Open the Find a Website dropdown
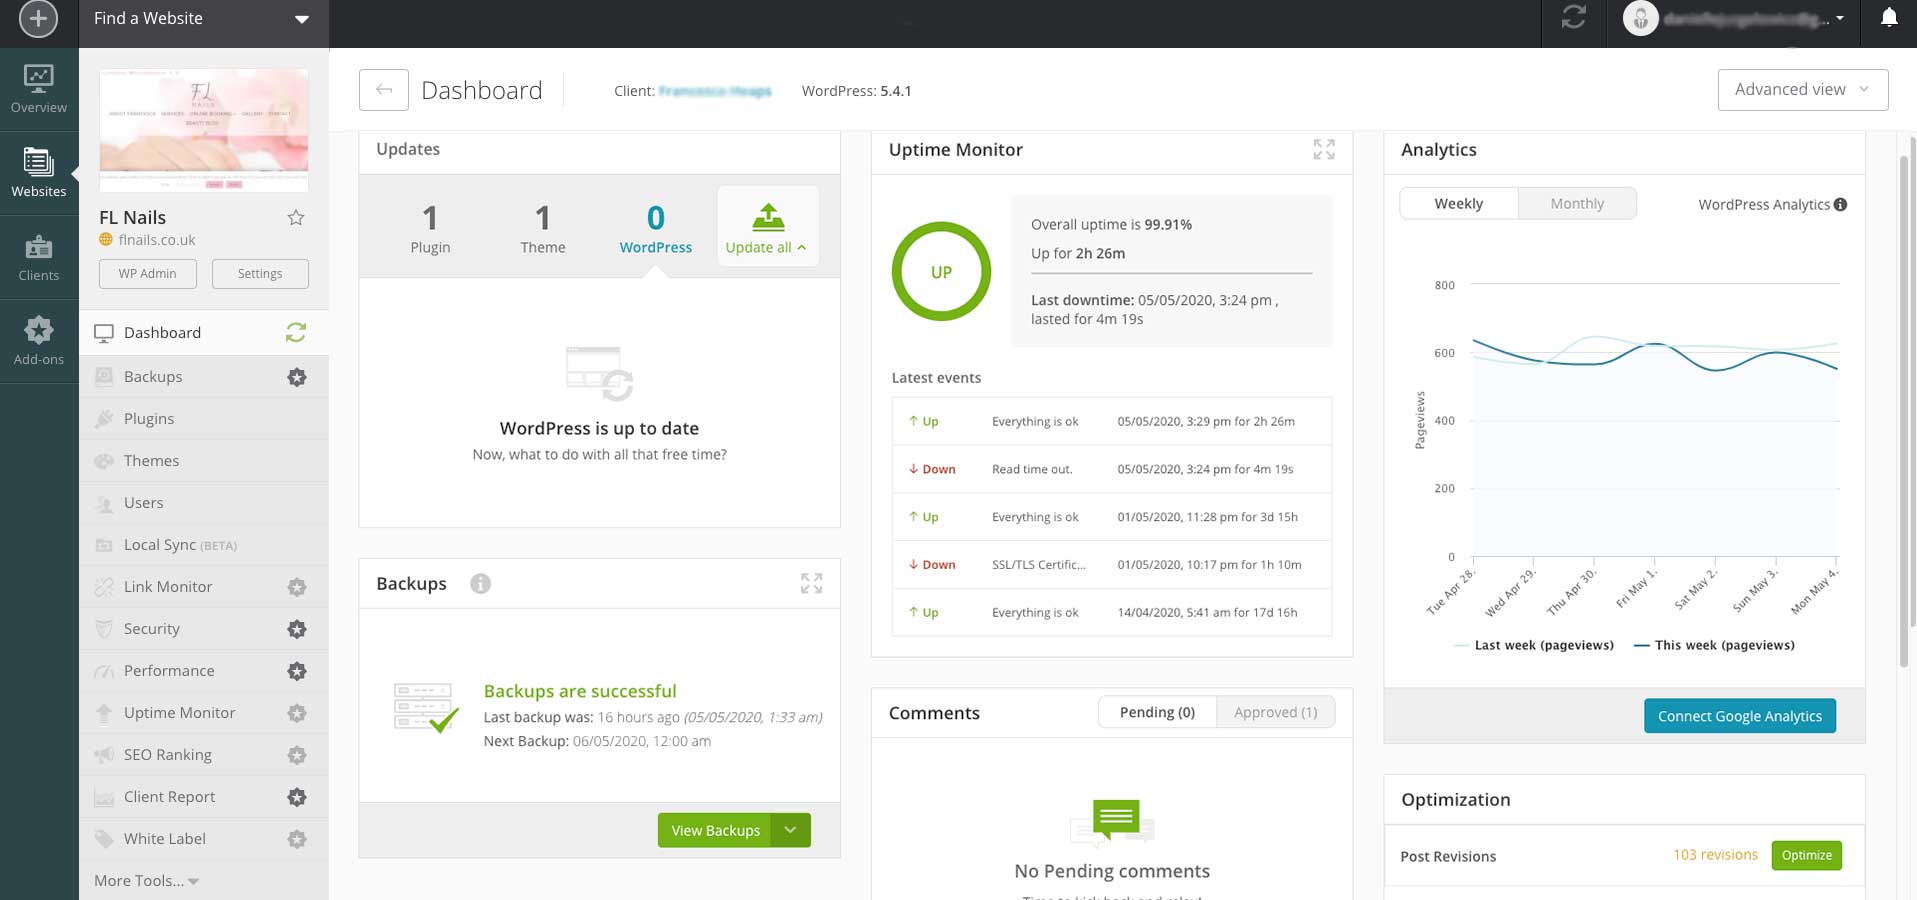Viewport: 1917px width, 900px height. tap(203, 19)
